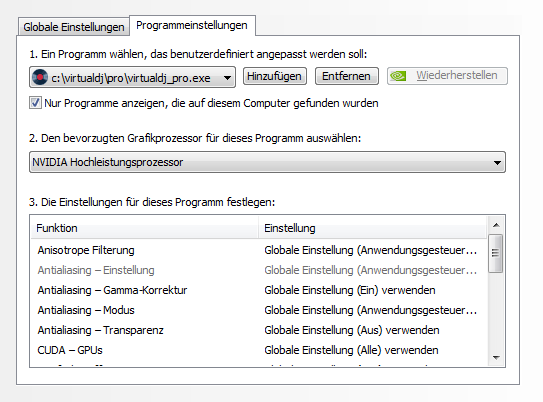
Task: Click the Funktion column header
Action: (x=145, y=228)
